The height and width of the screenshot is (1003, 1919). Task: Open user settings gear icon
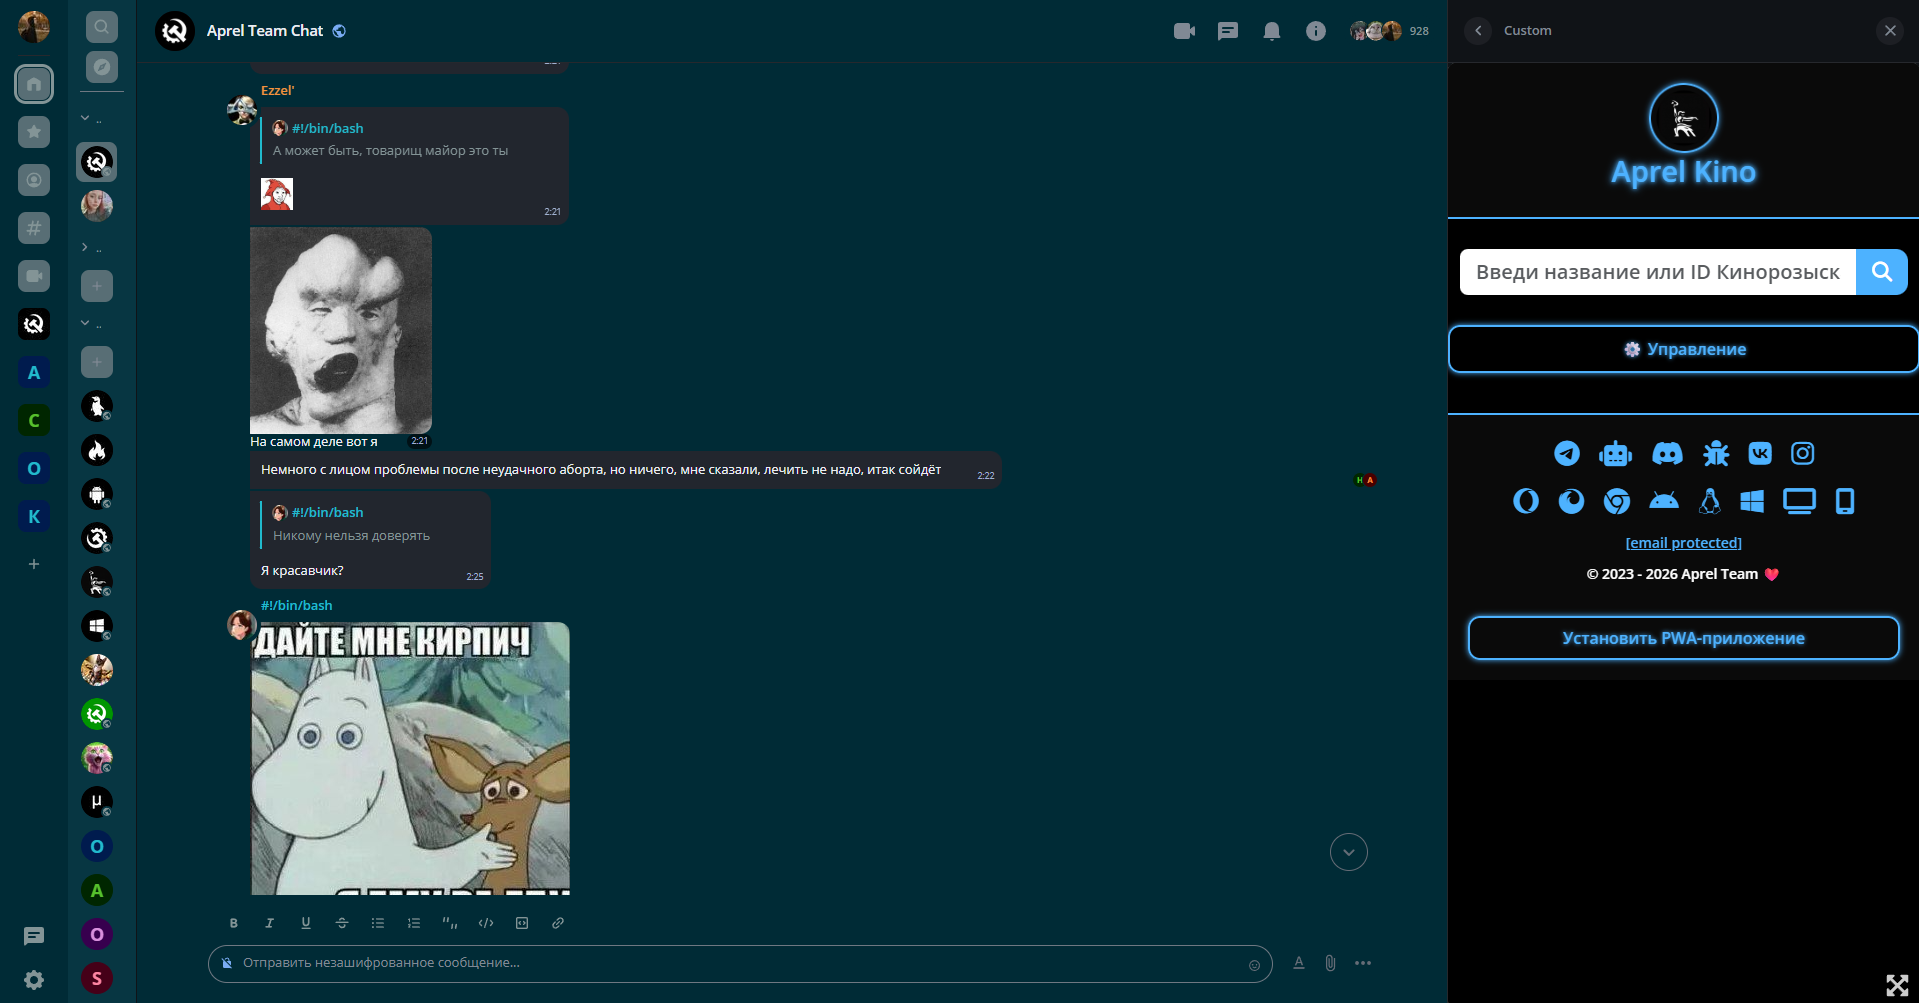(x=34, y=980)
